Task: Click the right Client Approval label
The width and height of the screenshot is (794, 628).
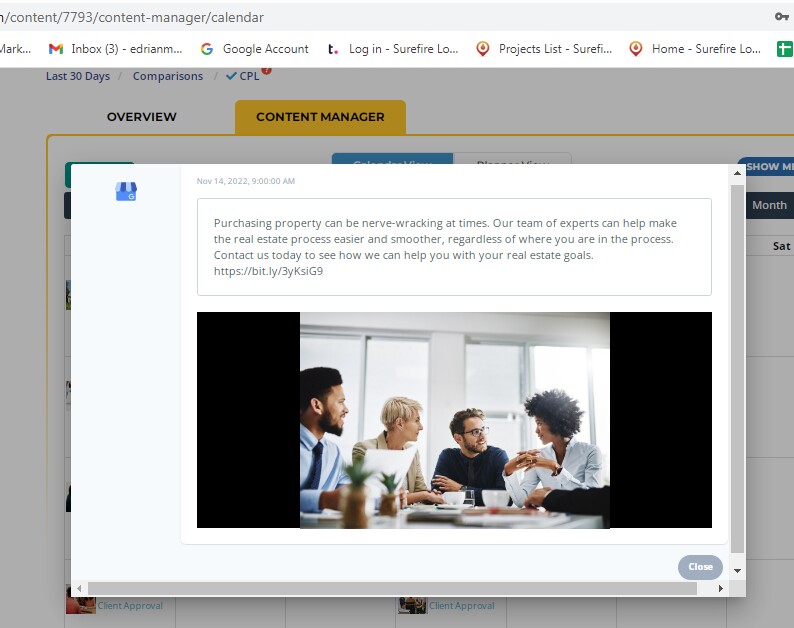Action: (x=462, y=606)
